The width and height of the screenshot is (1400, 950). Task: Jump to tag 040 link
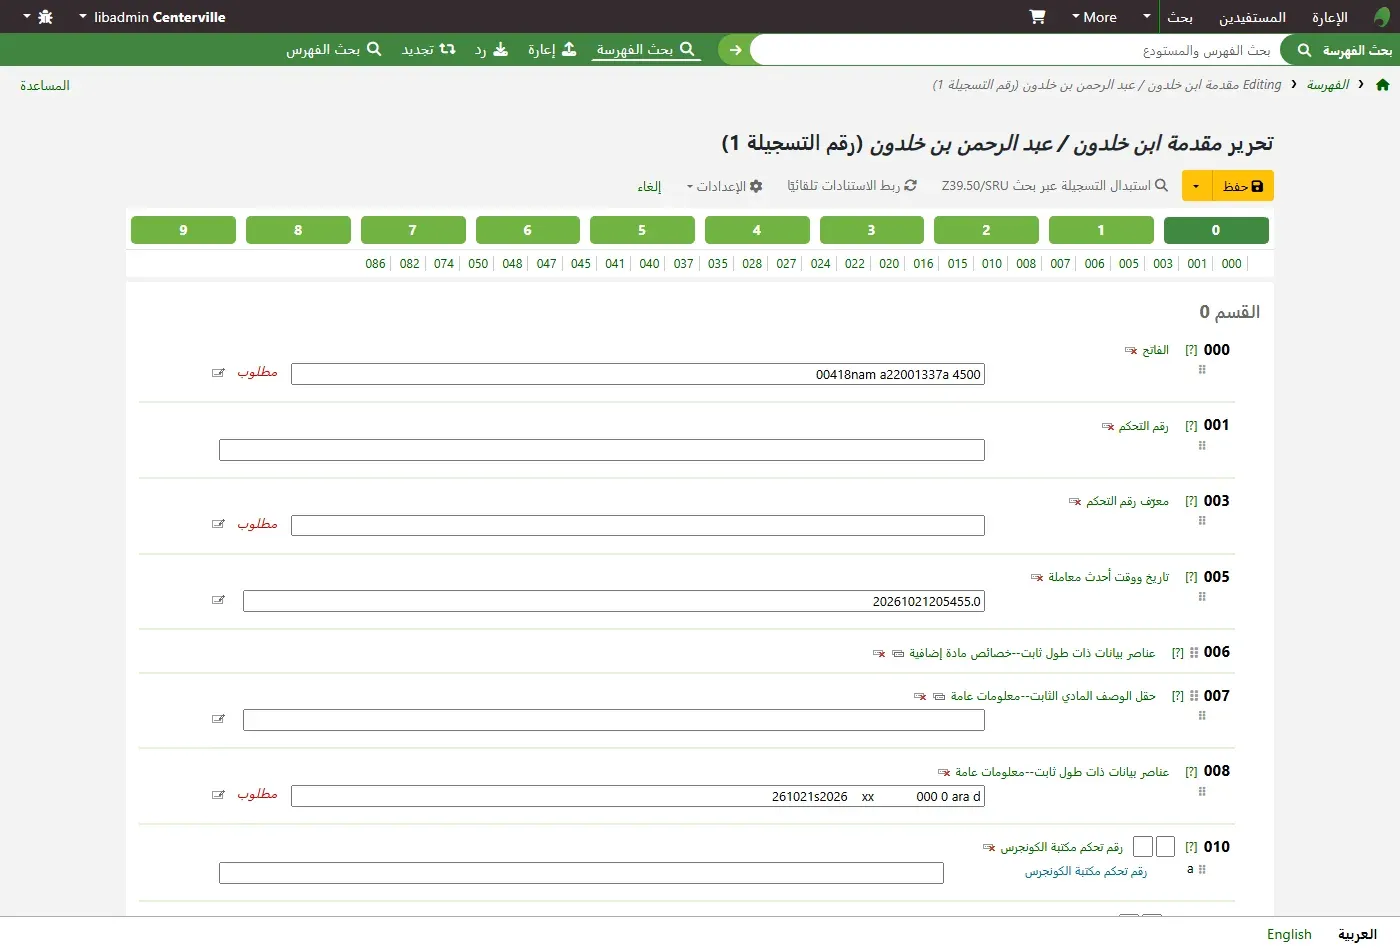649,264
